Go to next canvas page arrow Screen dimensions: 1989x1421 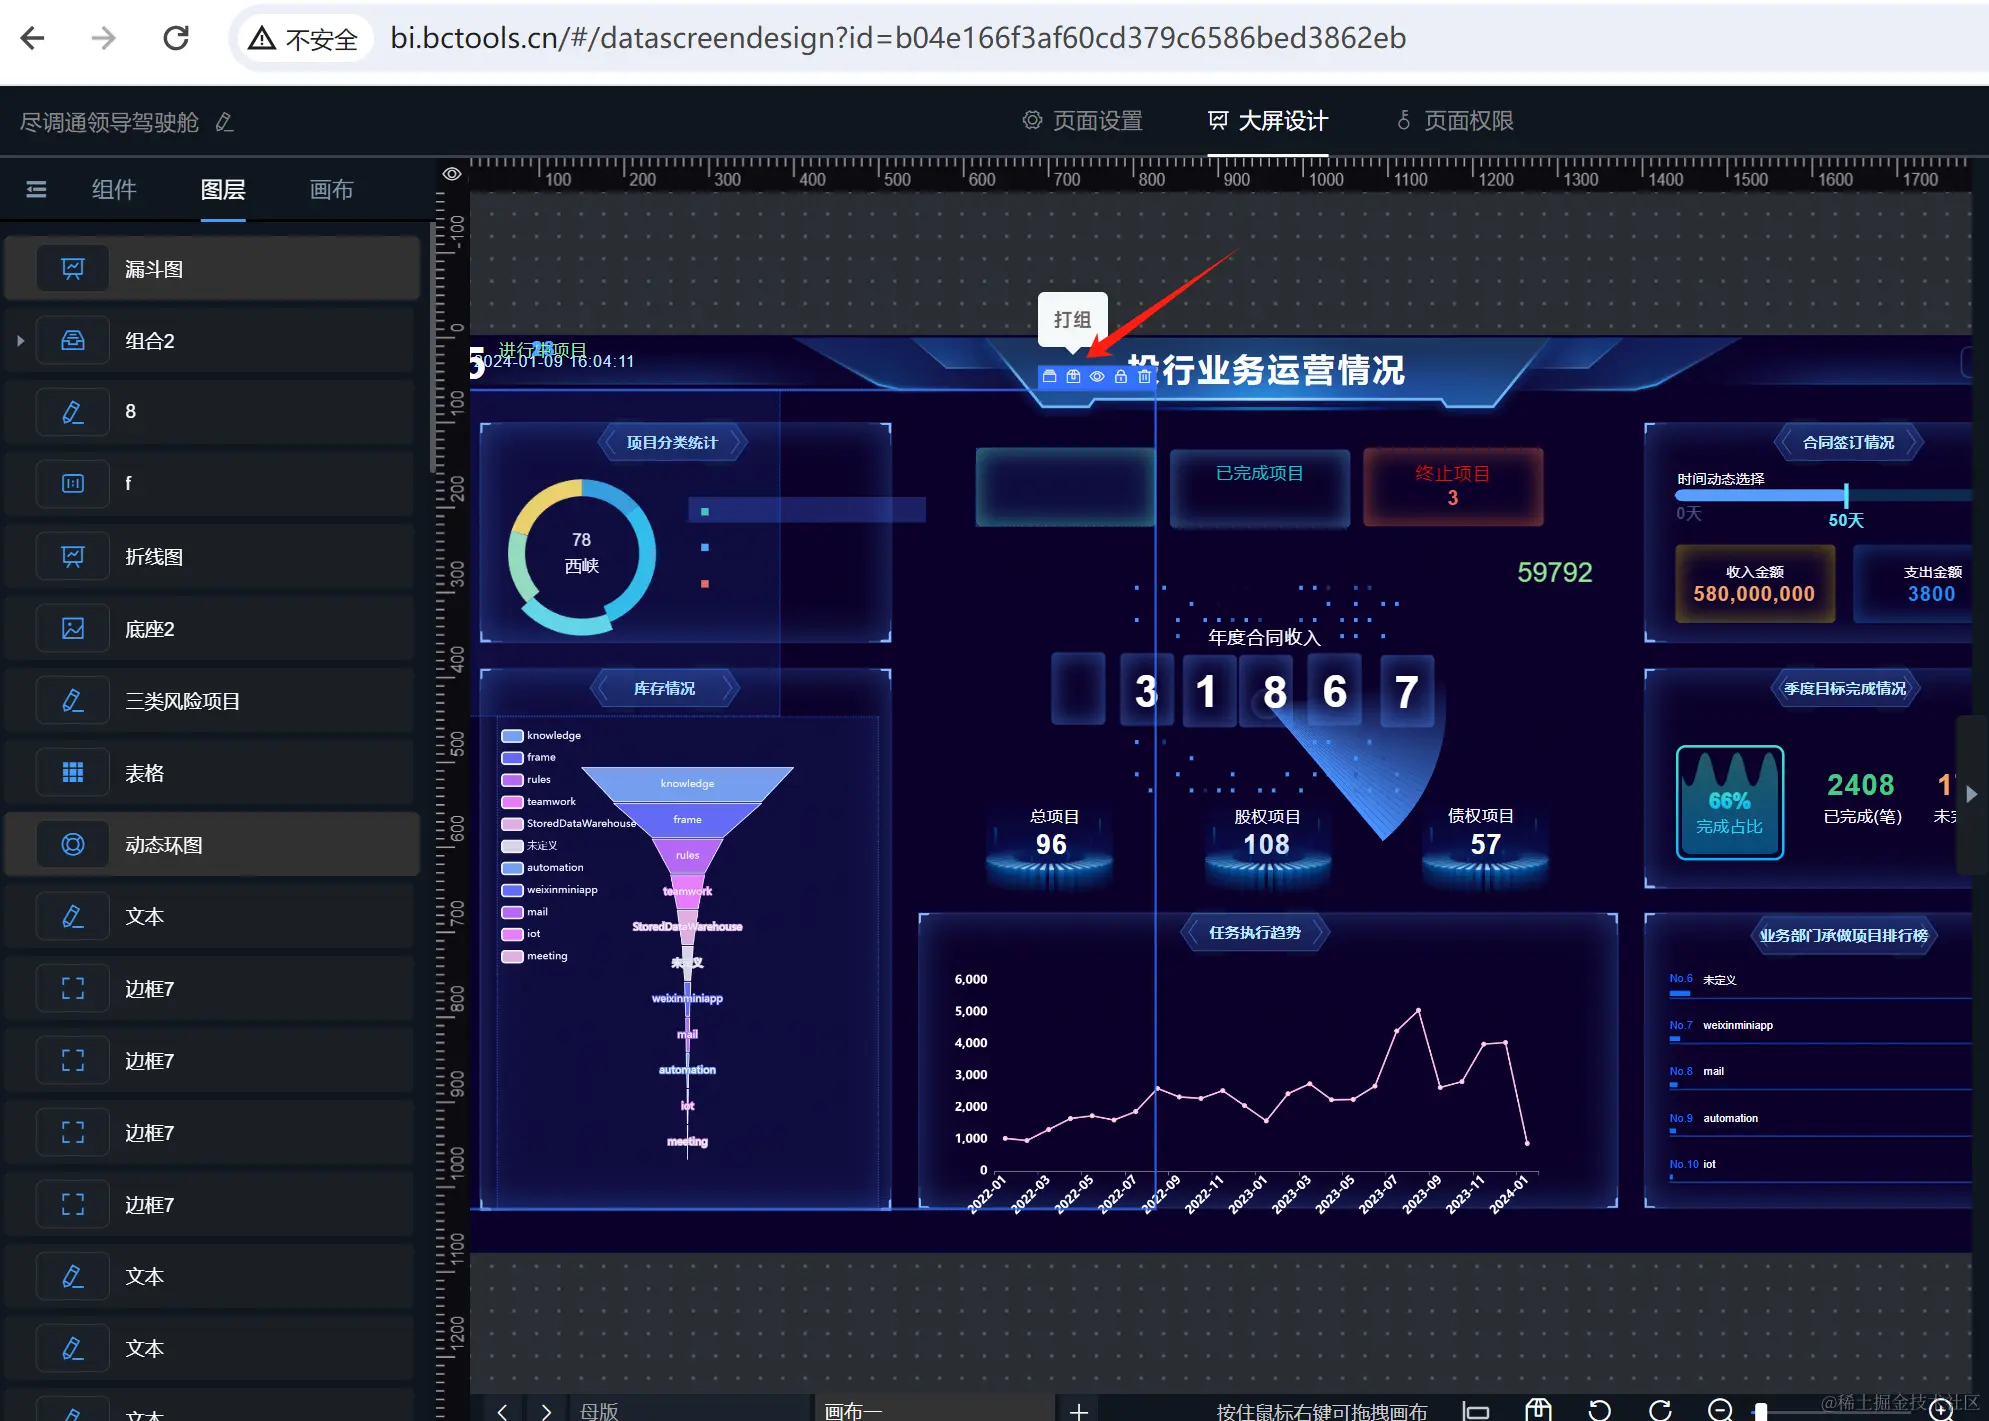546,1411
